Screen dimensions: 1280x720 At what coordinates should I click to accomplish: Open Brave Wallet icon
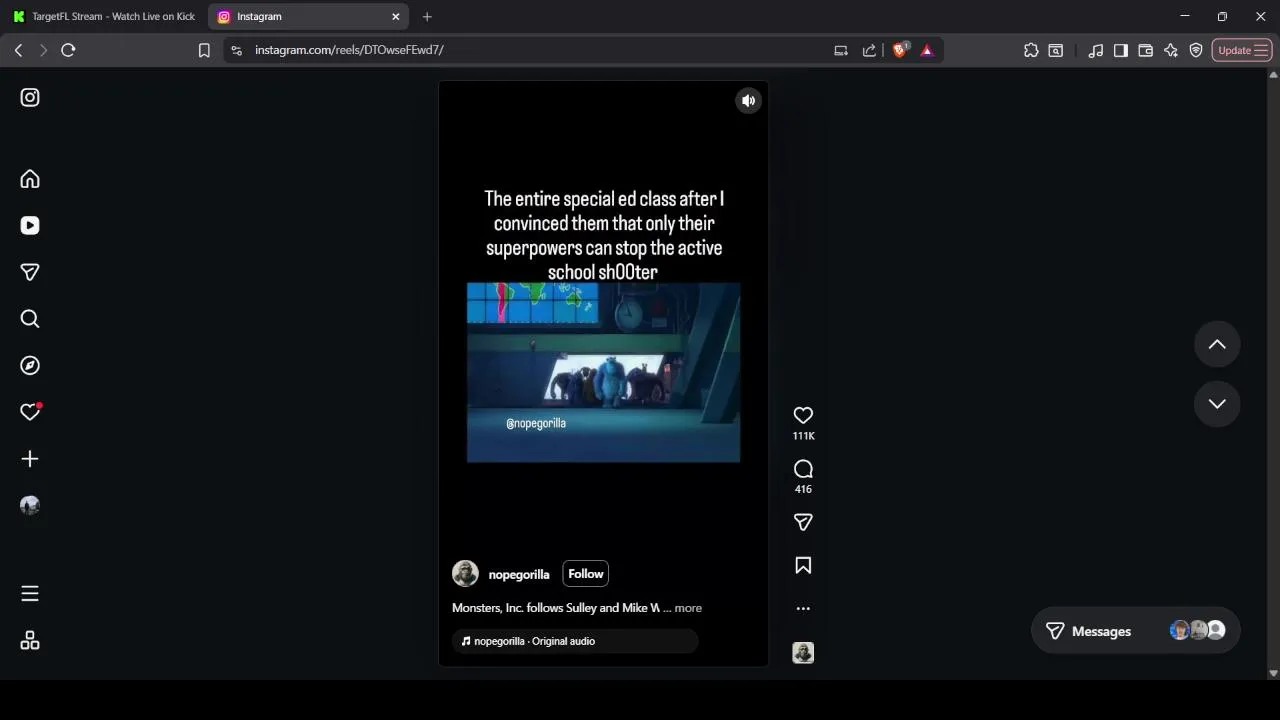click(1146, 50)
